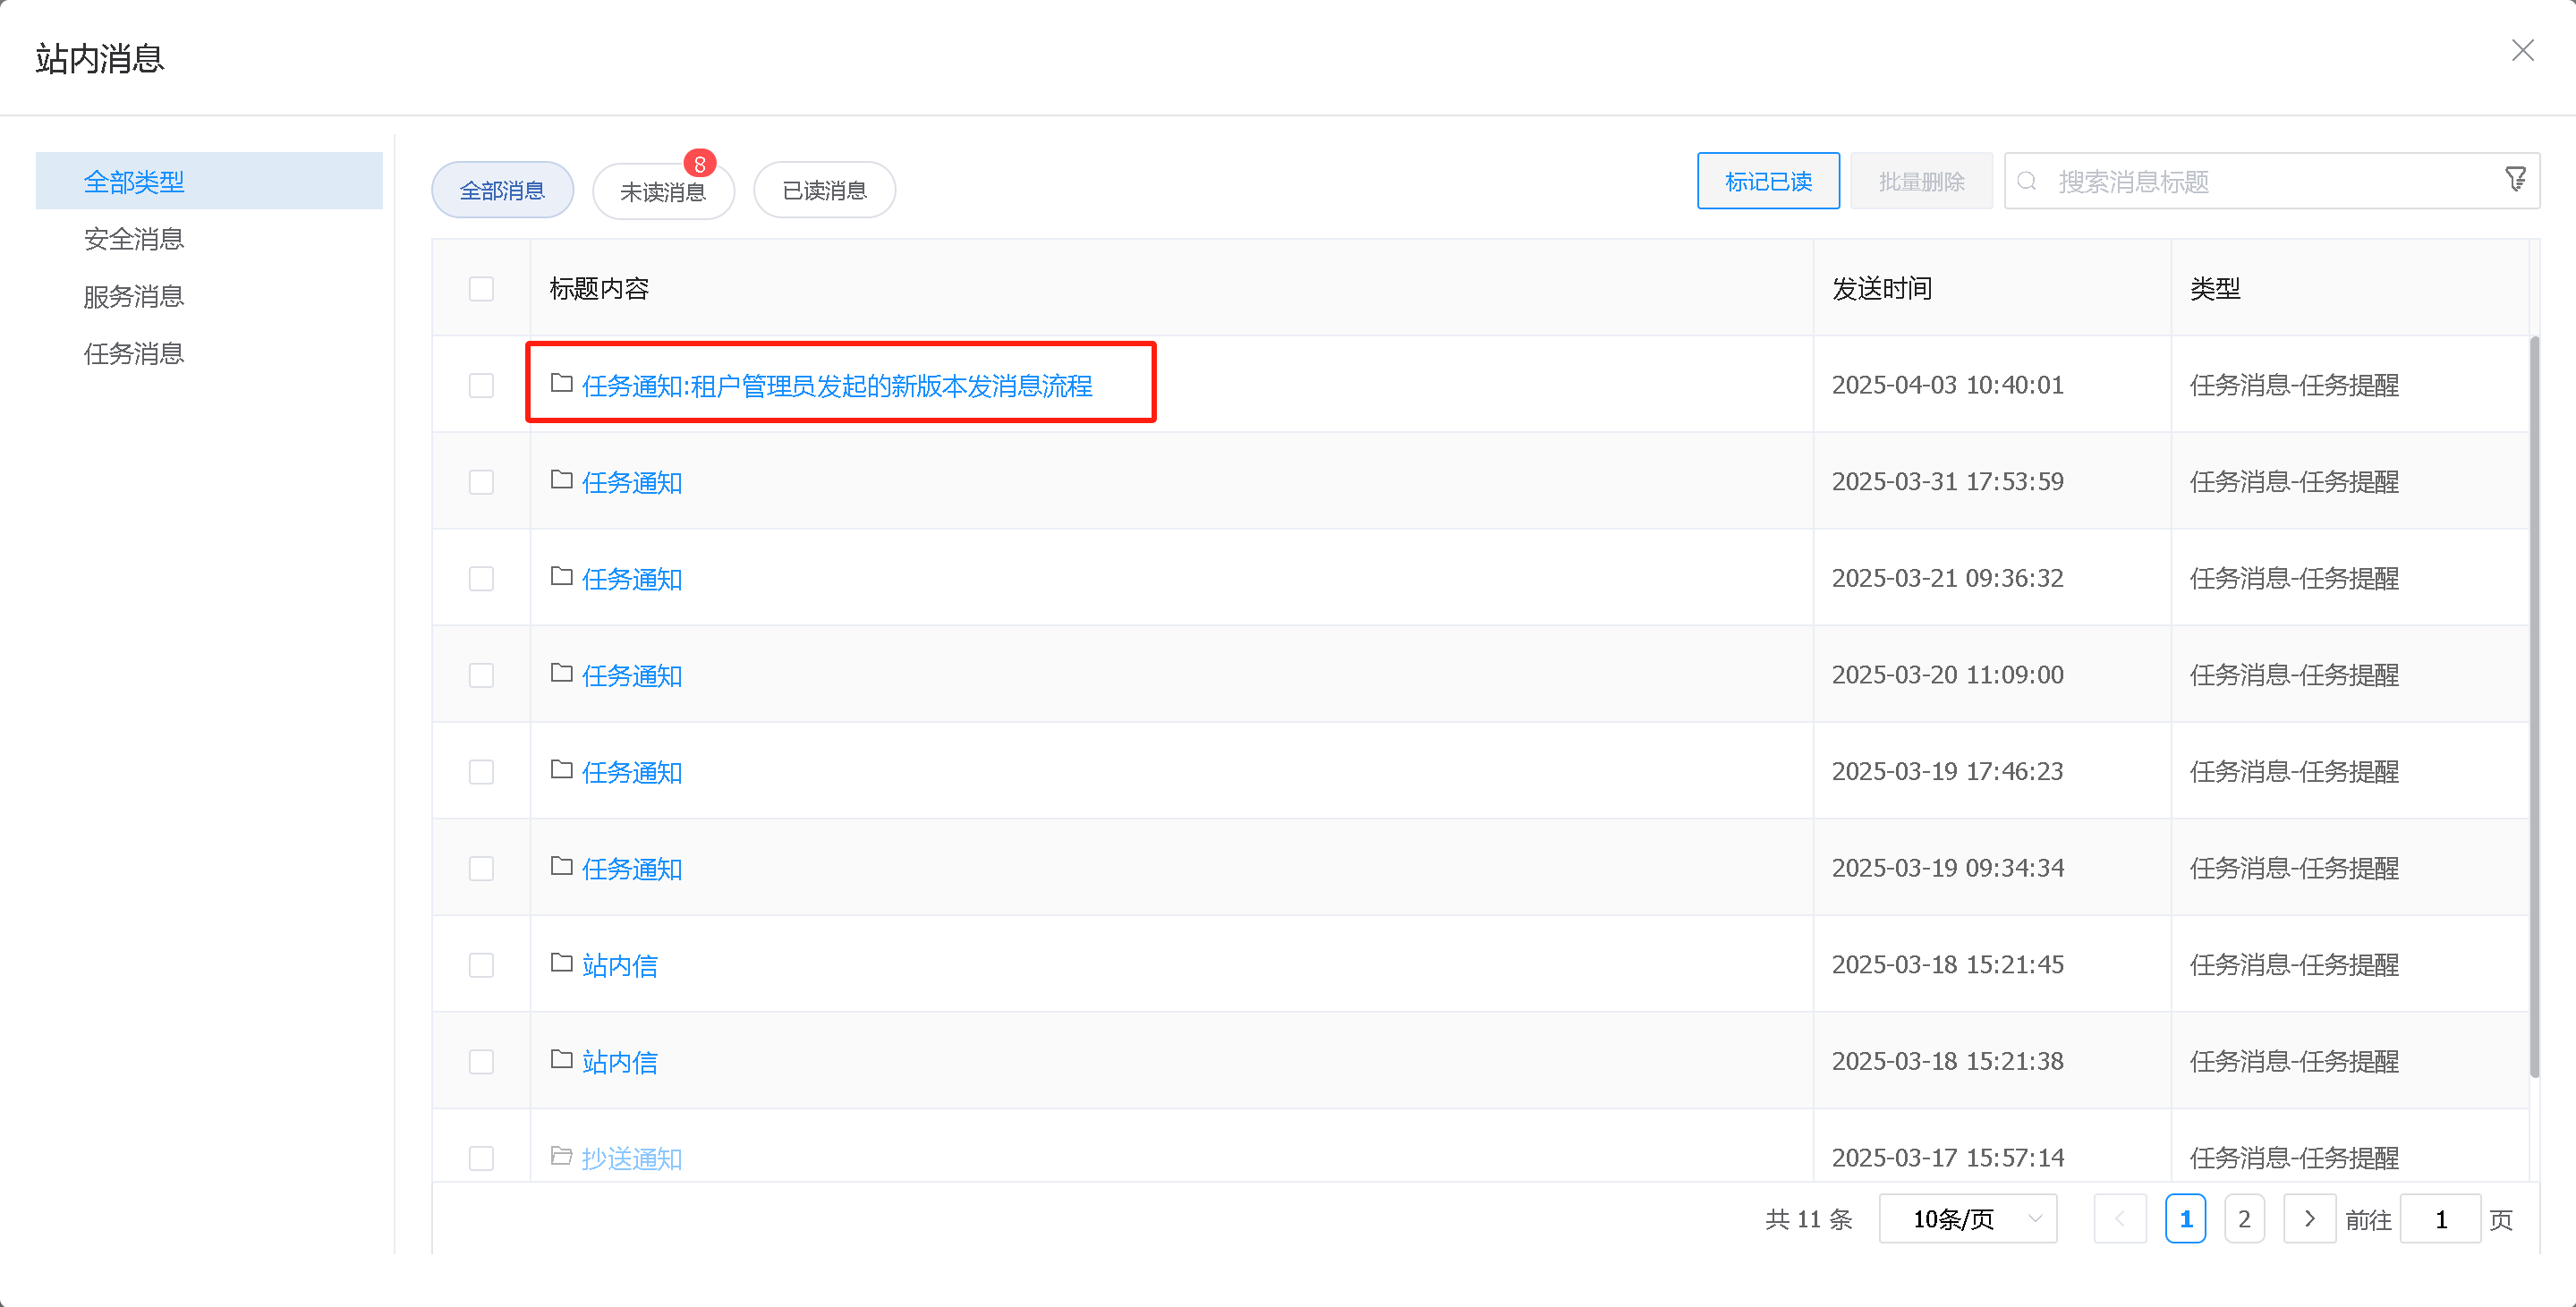Check the box for 2025-04-03 message
This screenshot has height=1307, width=2576.
[x=481, y=386]
